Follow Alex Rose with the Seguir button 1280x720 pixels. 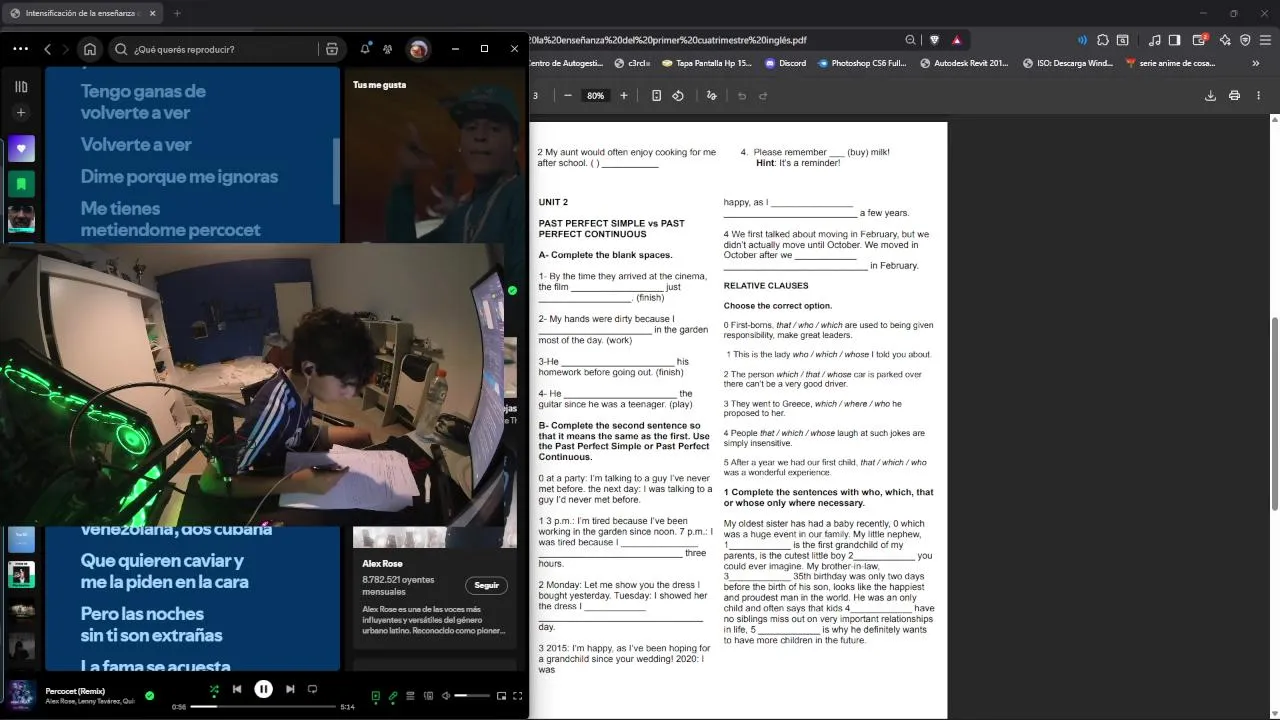click(x=486, y=585)
